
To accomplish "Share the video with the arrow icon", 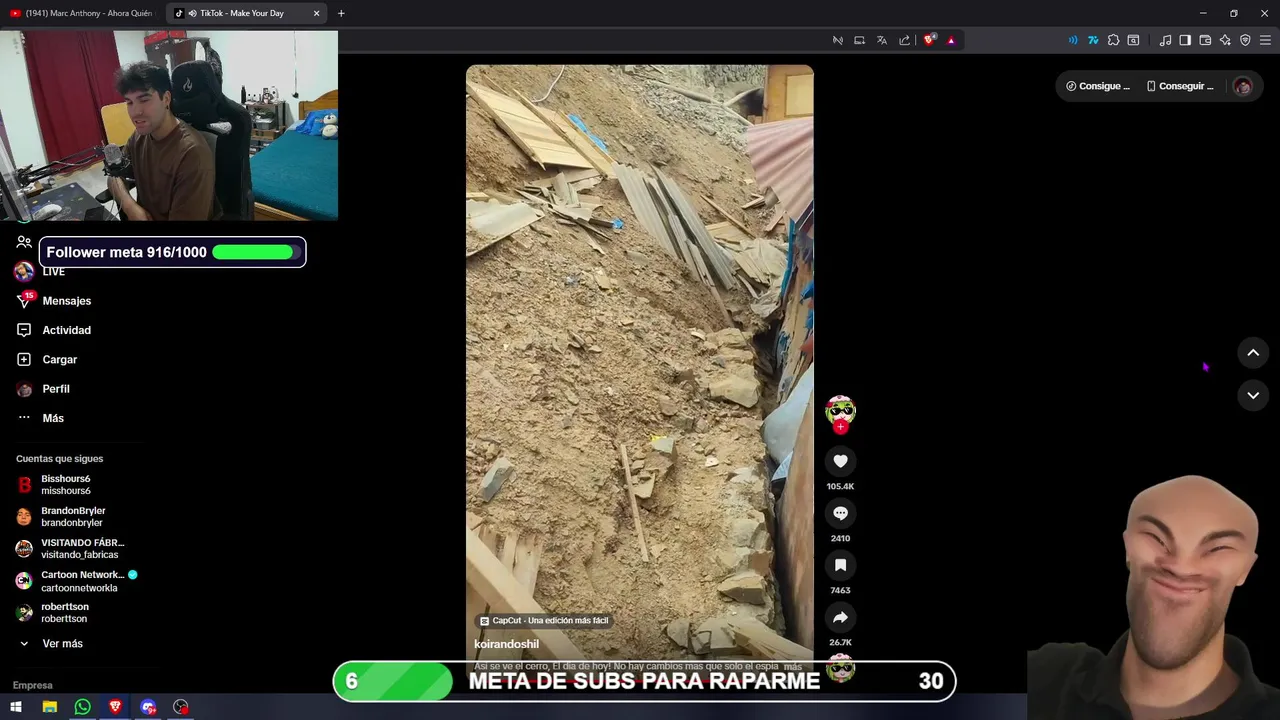I will point(840,617).
